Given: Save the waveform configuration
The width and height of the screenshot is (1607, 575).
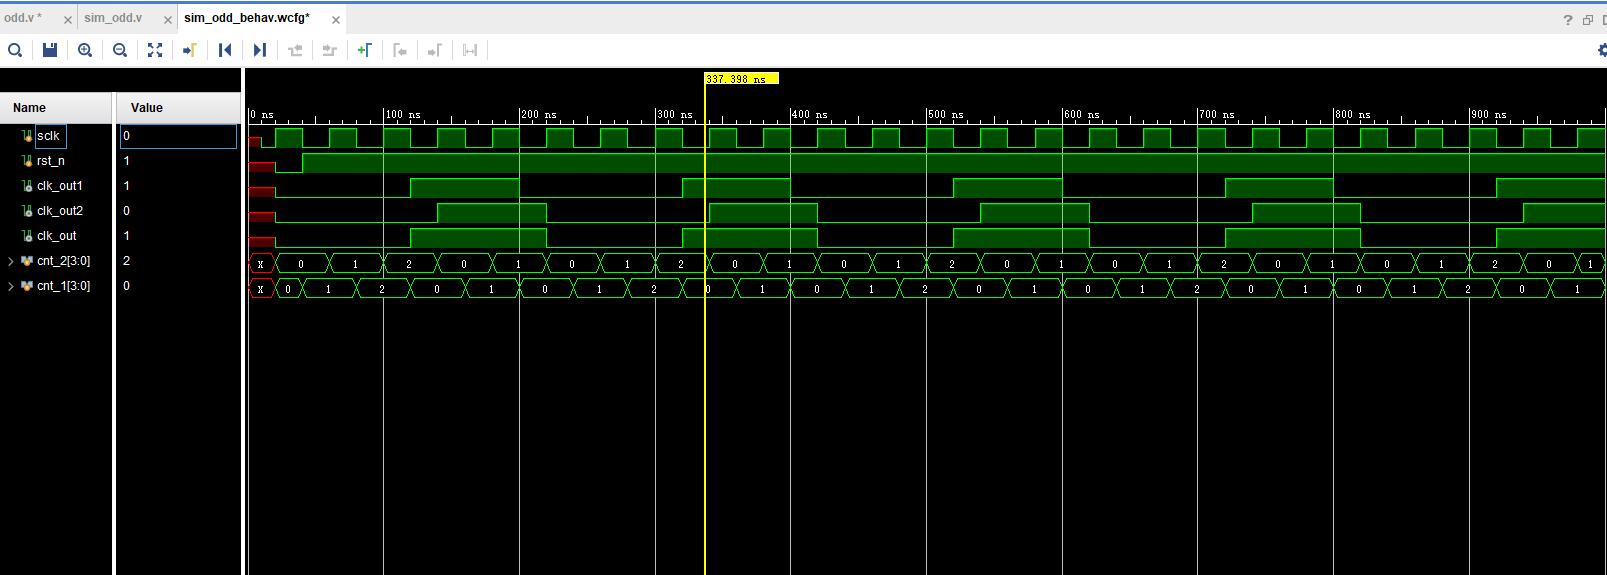Looking at the screenshot, I should click(x=50, y=50).
